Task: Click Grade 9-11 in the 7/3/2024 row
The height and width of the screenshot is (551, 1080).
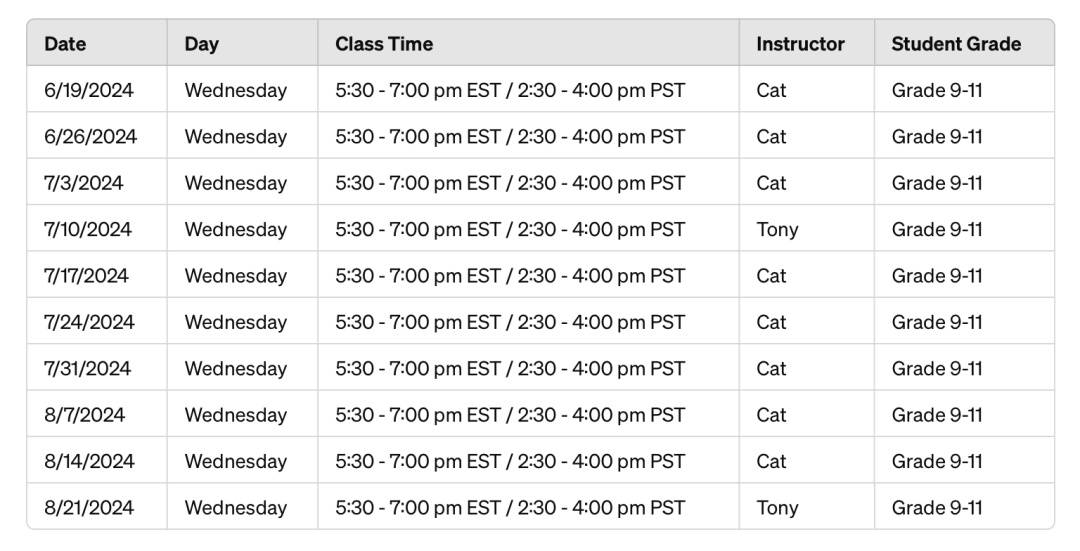Action: (937, 183)
